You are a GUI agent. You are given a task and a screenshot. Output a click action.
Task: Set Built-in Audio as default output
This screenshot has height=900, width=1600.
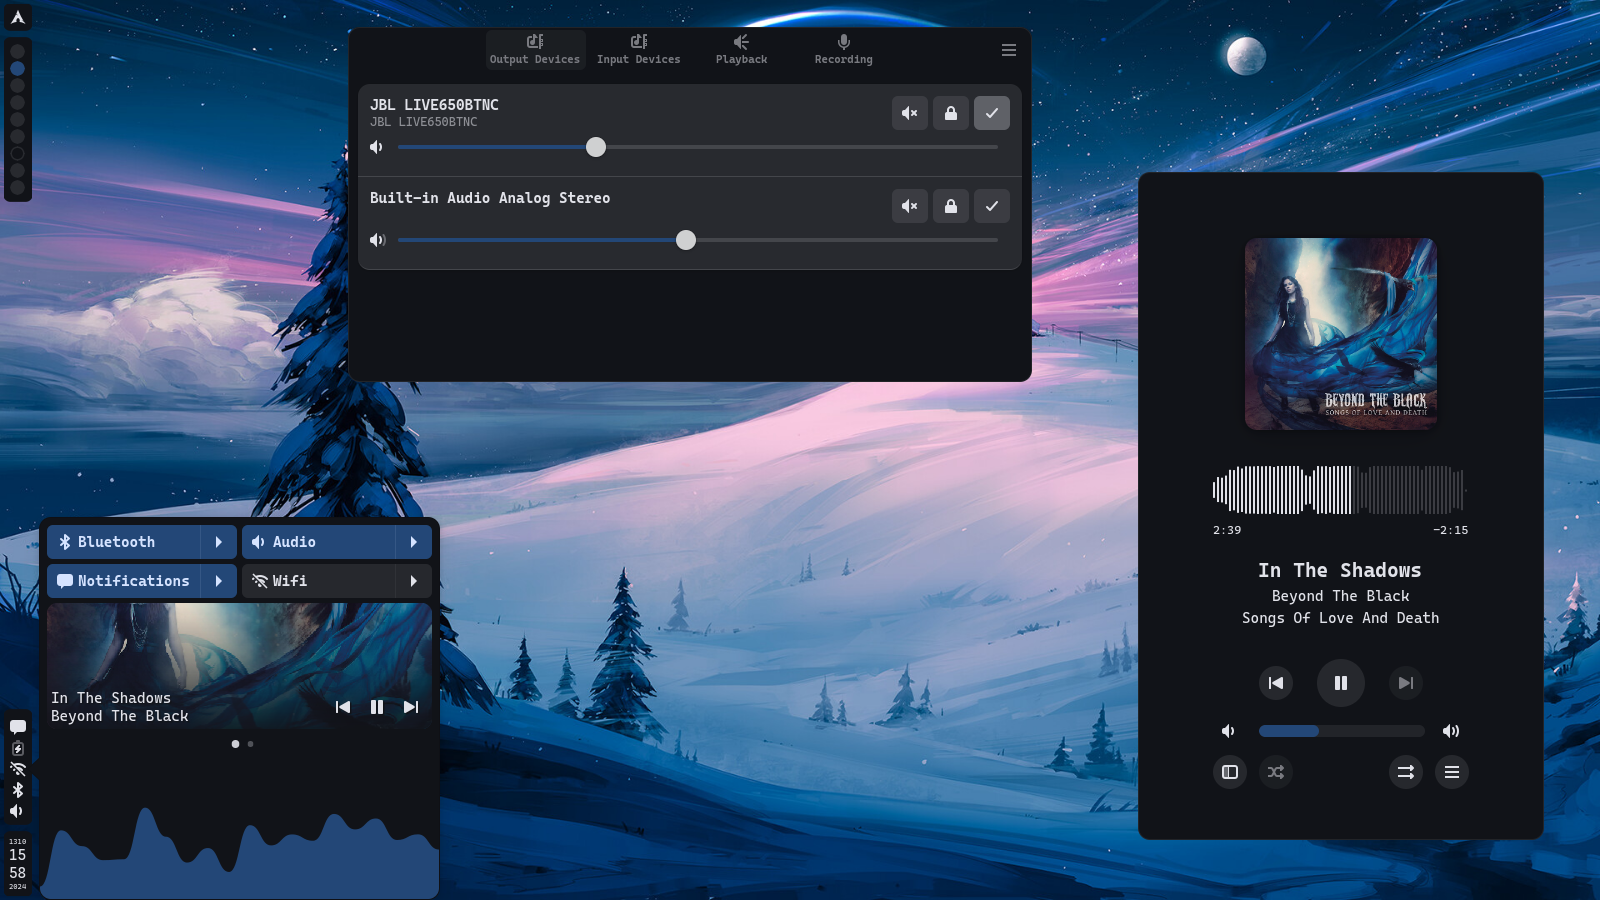pos(992,206)
